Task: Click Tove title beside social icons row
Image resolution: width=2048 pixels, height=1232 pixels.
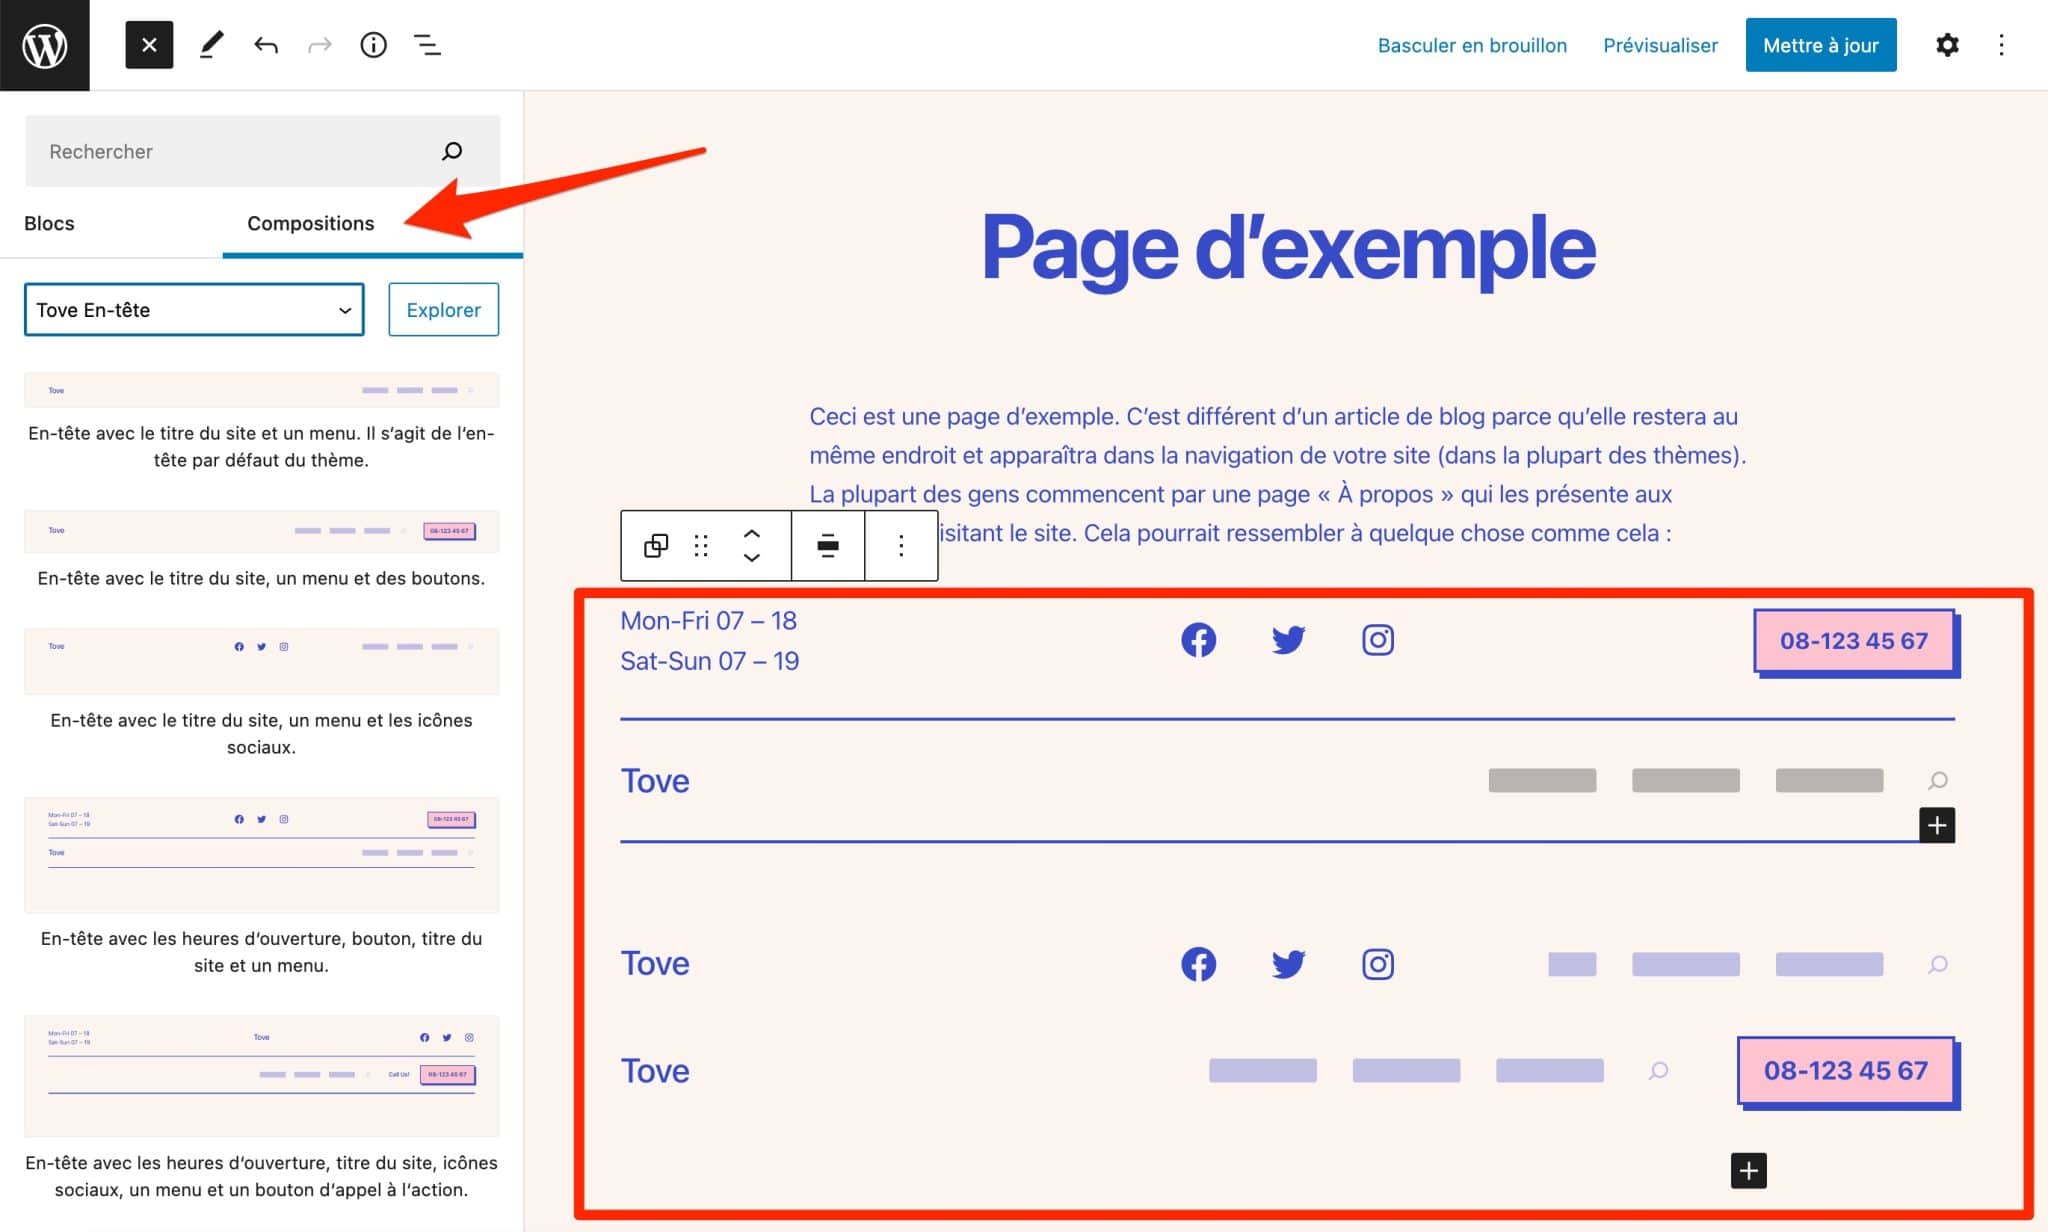Action: (655, 964)
